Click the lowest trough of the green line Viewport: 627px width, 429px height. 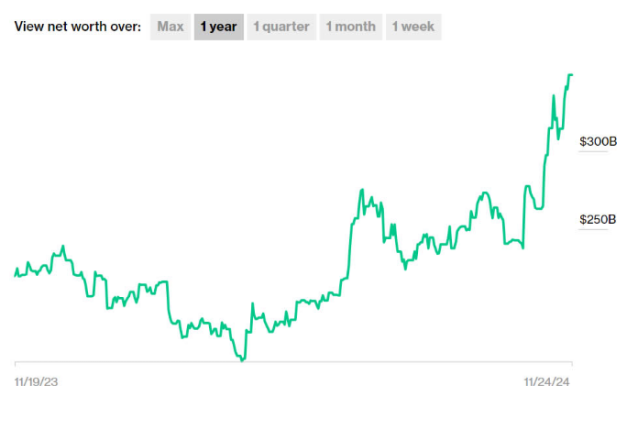click(241, 359)
